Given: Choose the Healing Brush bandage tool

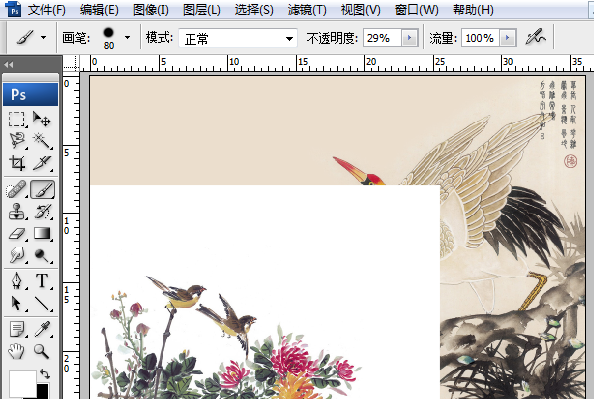Looking at the screenshot, I should (x=17, y=189).
